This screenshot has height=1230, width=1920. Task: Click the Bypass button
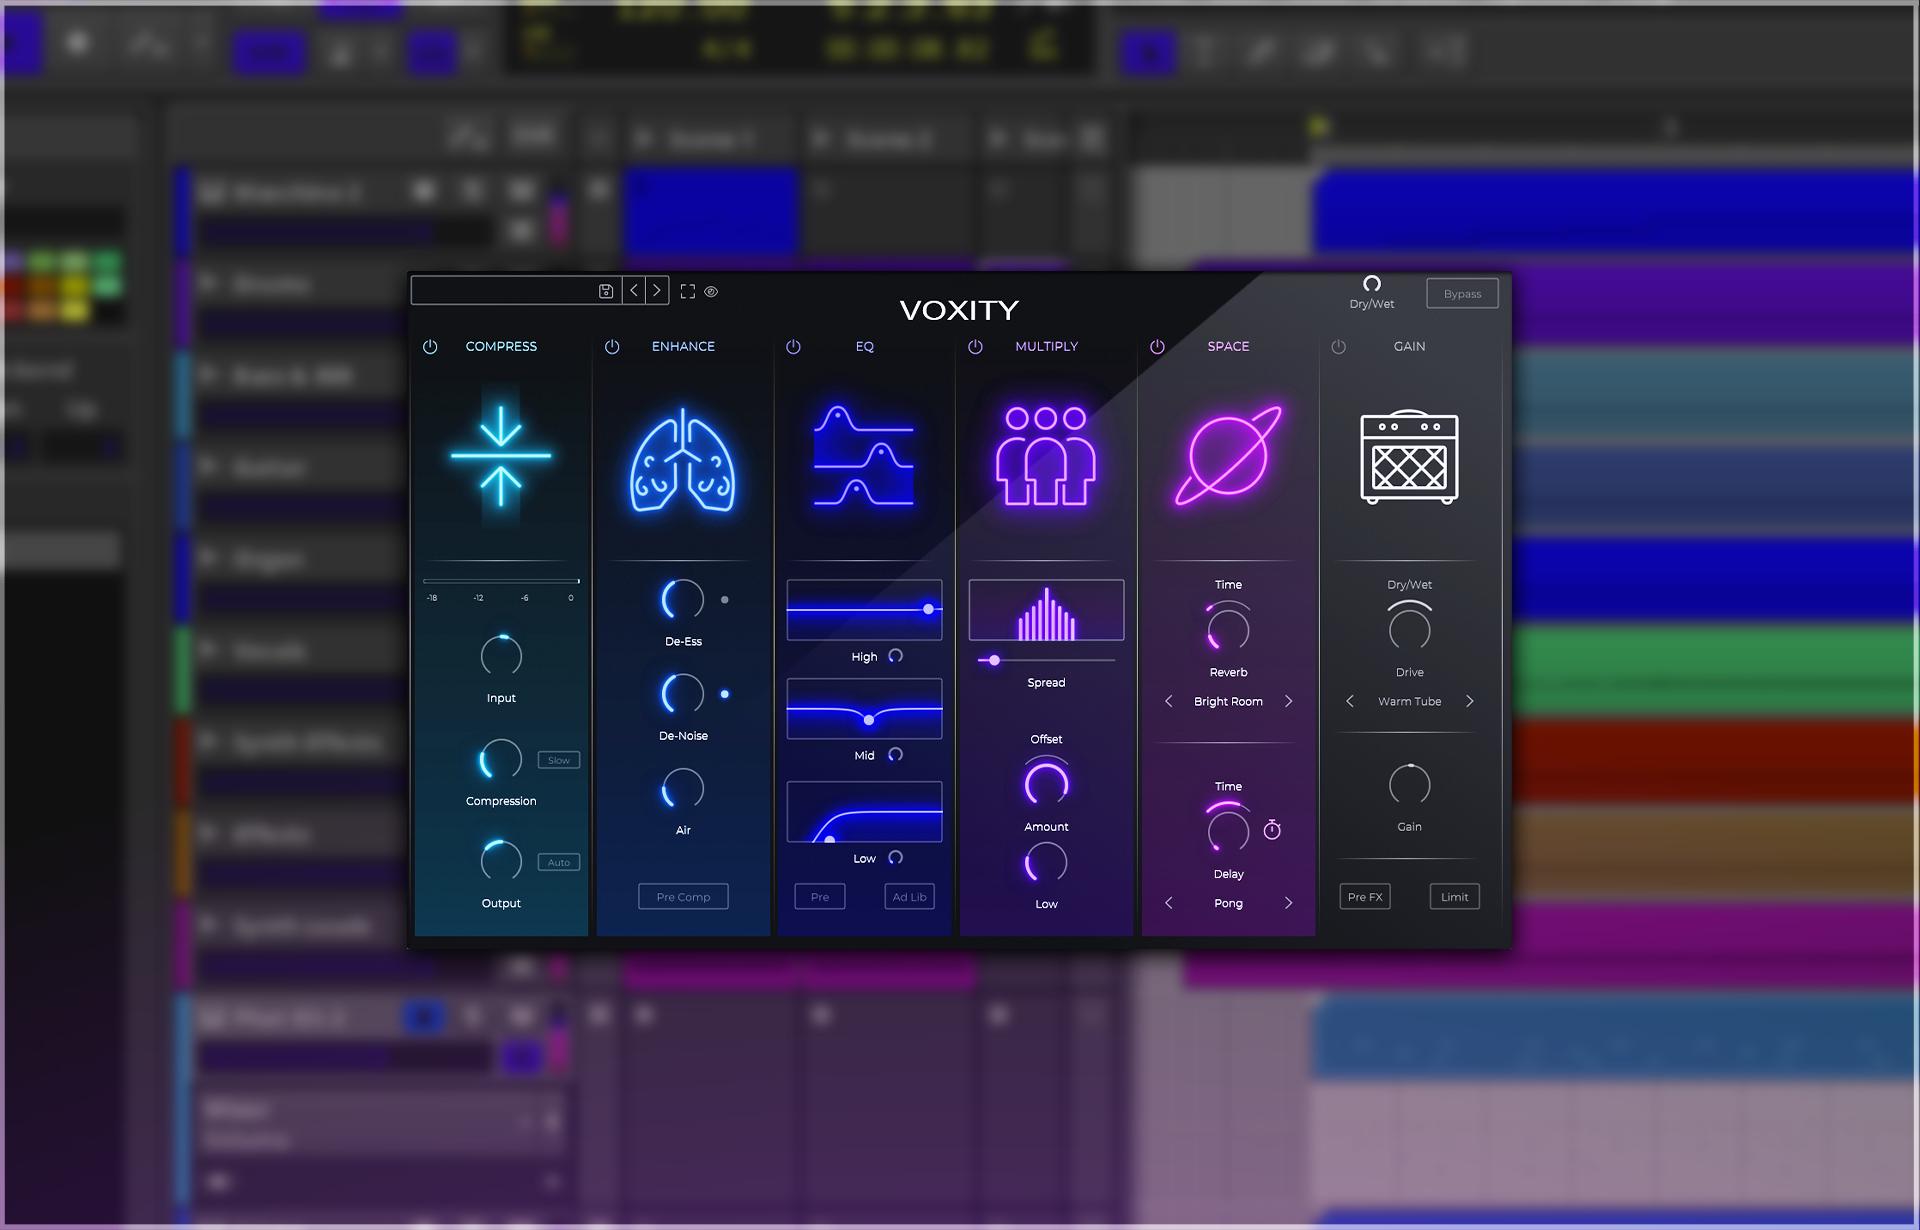[1462, 294]
